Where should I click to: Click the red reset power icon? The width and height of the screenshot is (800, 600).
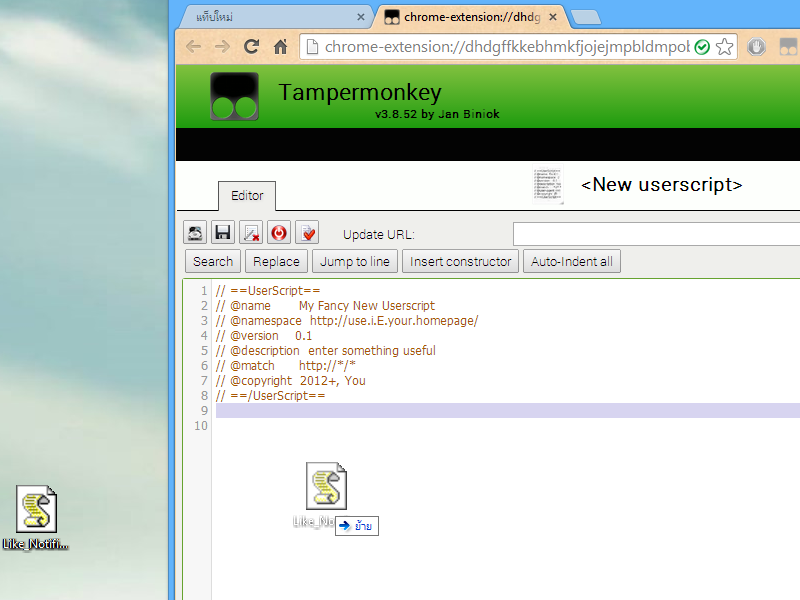[279, 233]
